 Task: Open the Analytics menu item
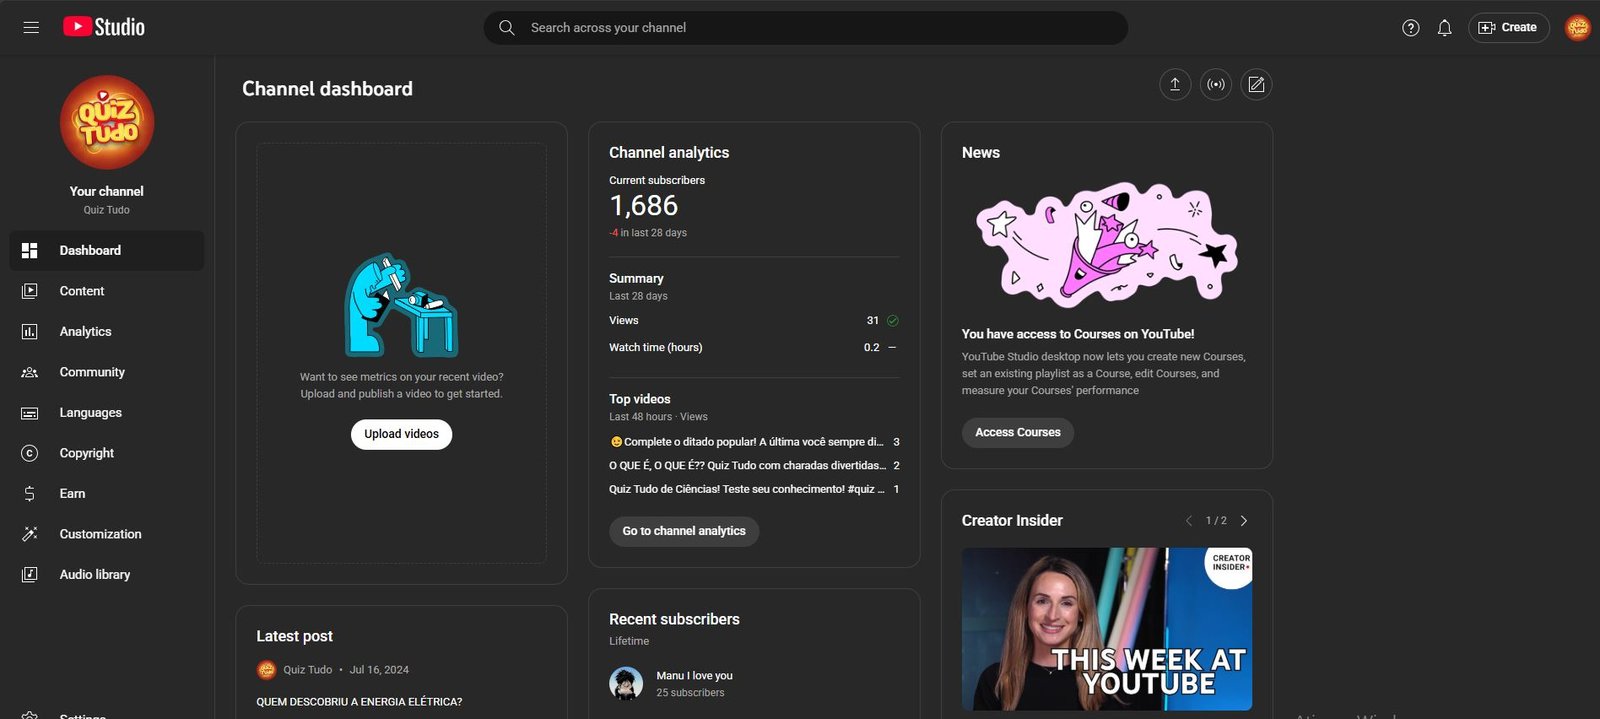tap(107, 332)
